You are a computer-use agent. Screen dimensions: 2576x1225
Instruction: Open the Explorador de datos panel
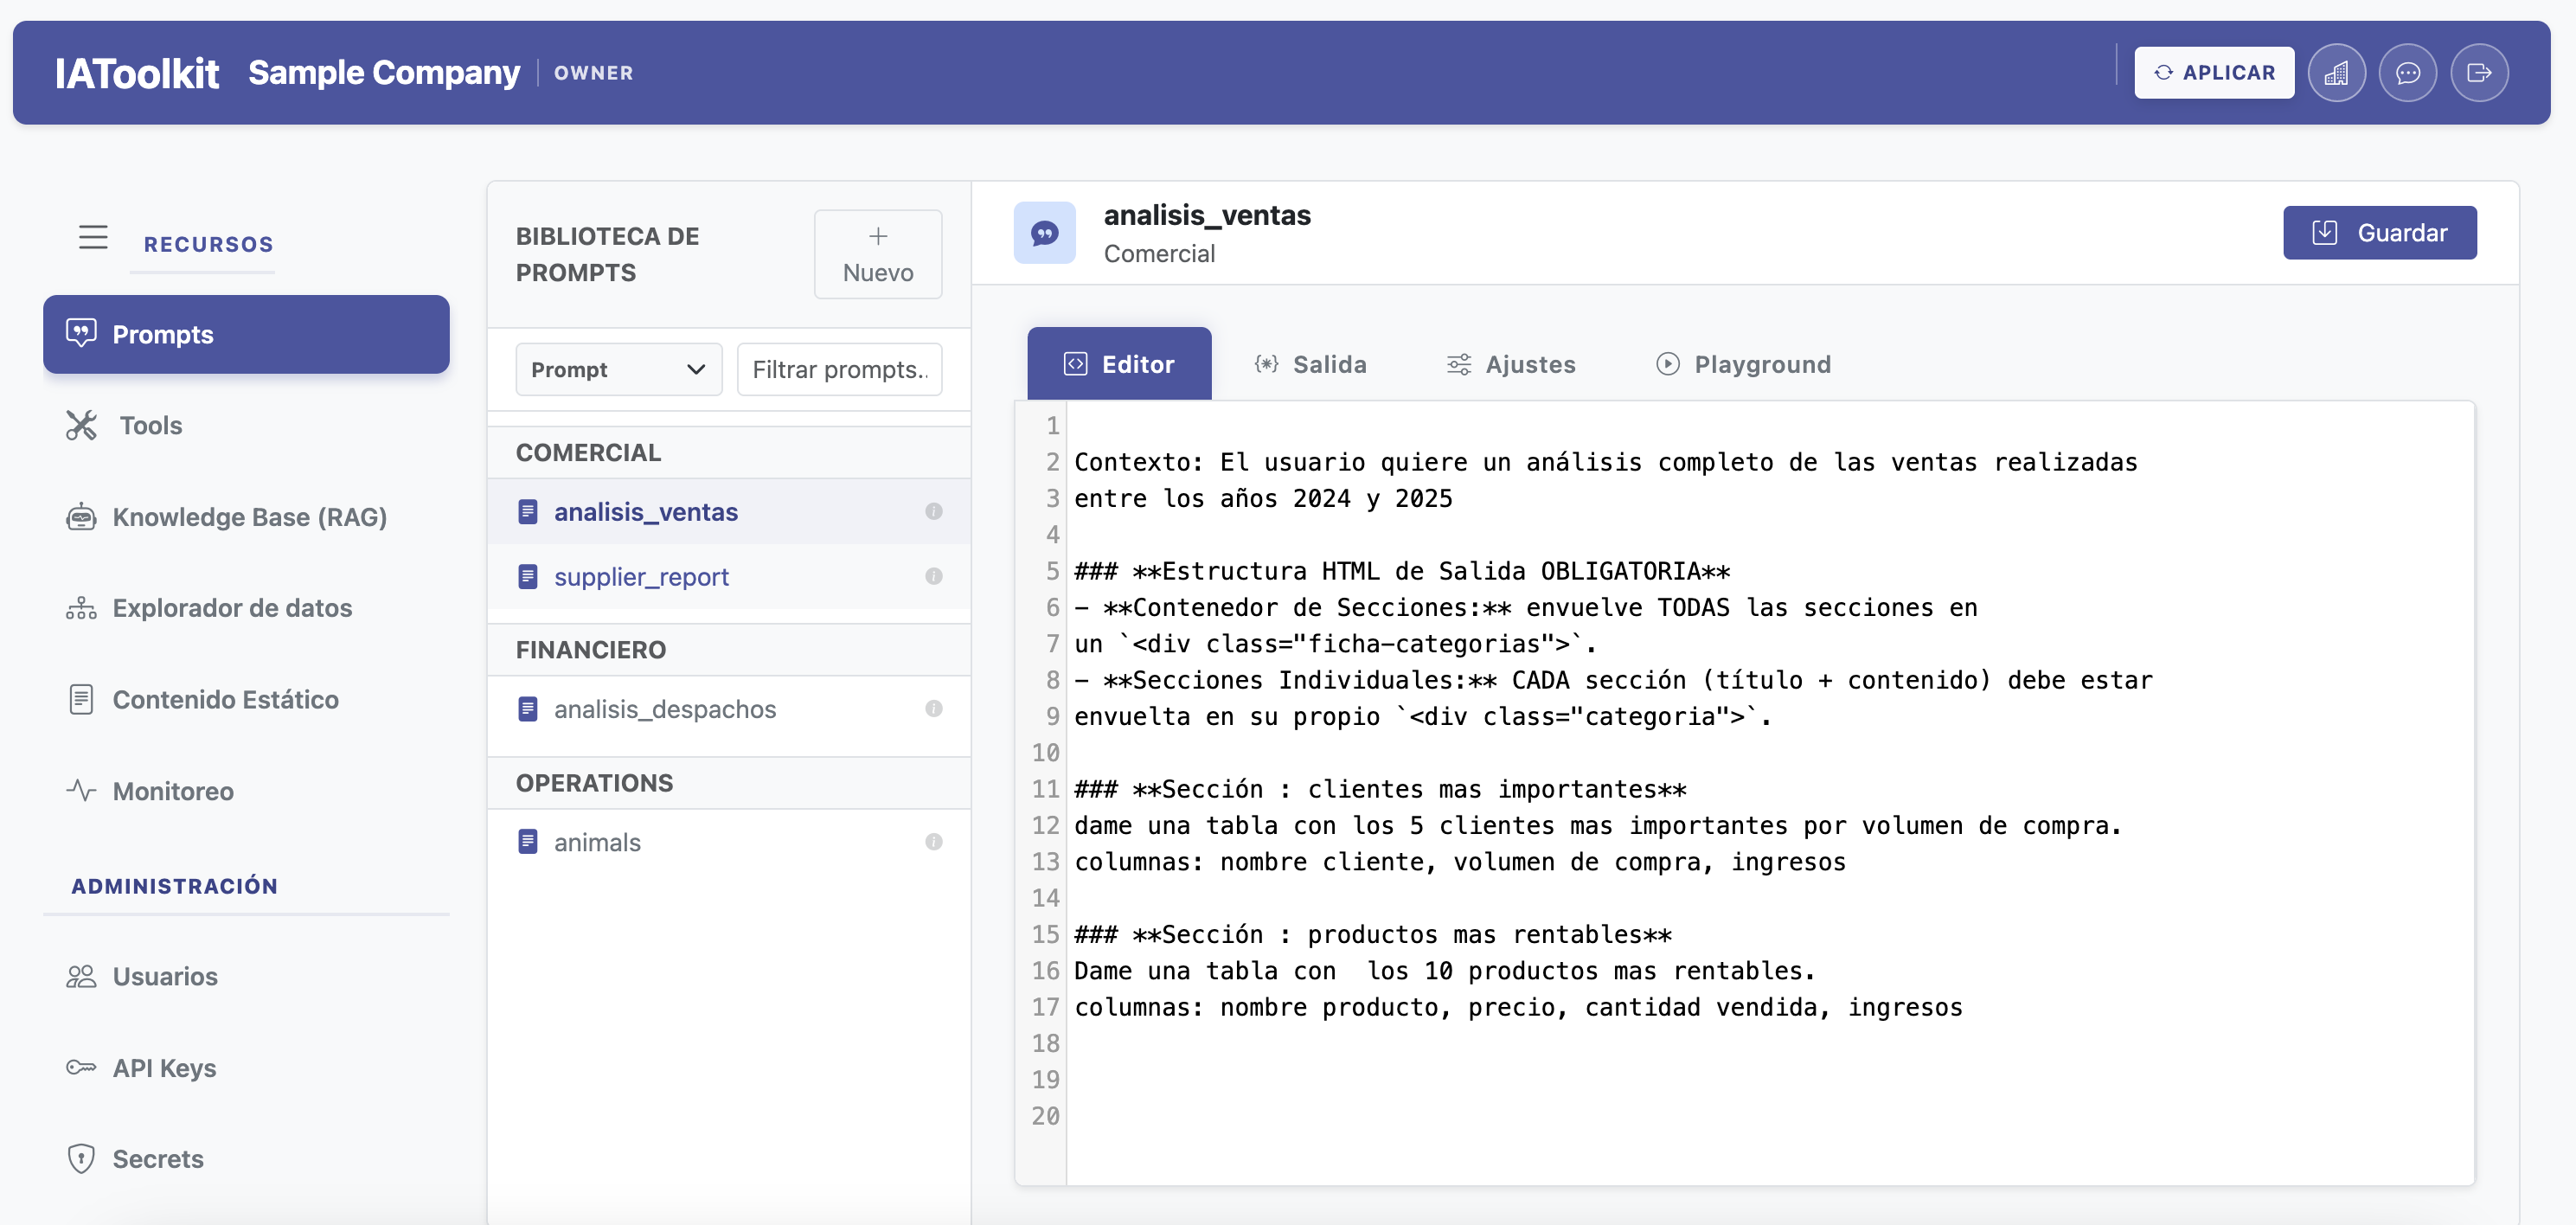231,607
